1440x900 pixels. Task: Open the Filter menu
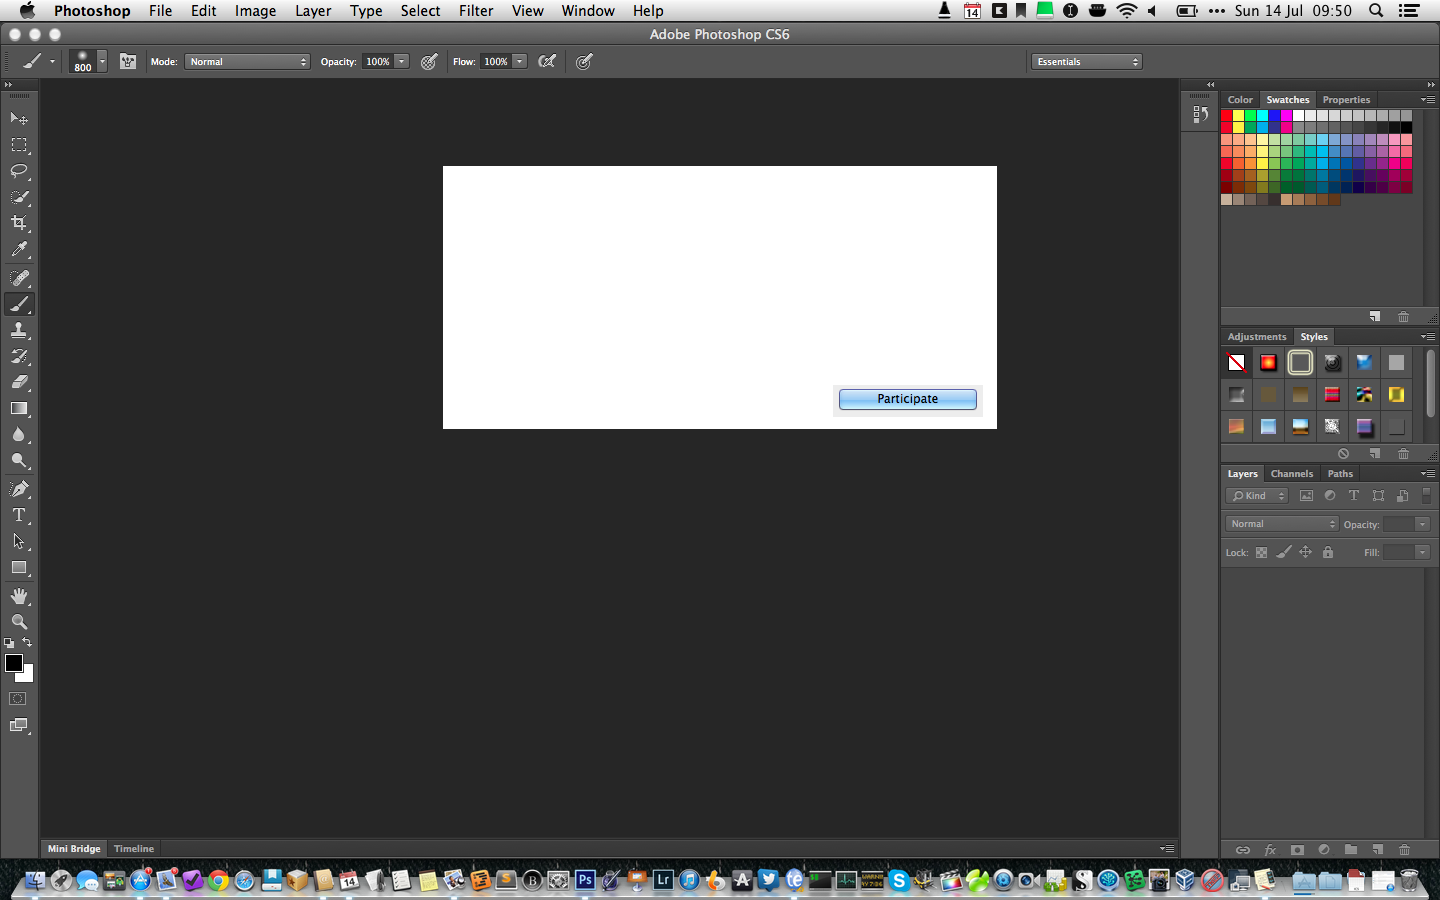coord(475,11)
